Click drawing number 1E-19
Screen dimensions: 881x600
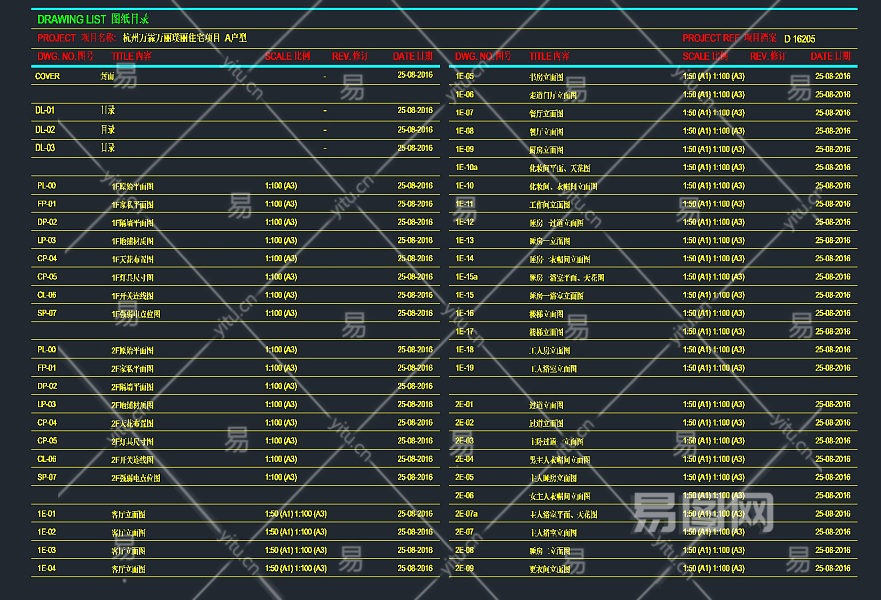[464, 368]
